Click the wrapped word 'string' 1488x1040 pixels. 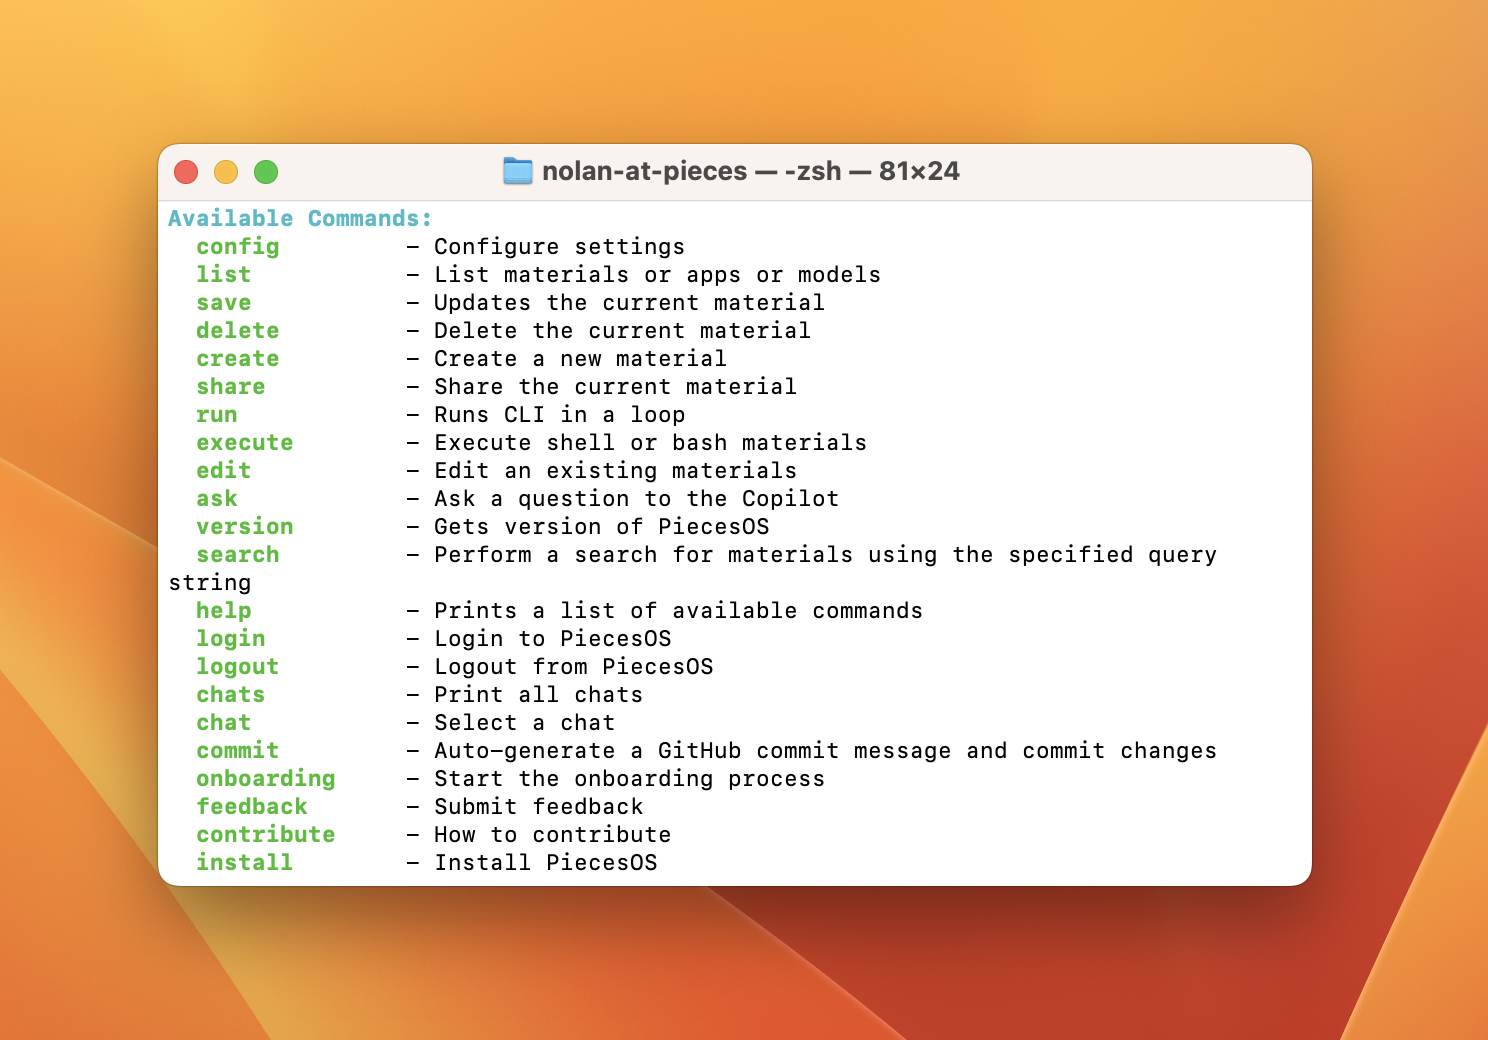point(210,582)
